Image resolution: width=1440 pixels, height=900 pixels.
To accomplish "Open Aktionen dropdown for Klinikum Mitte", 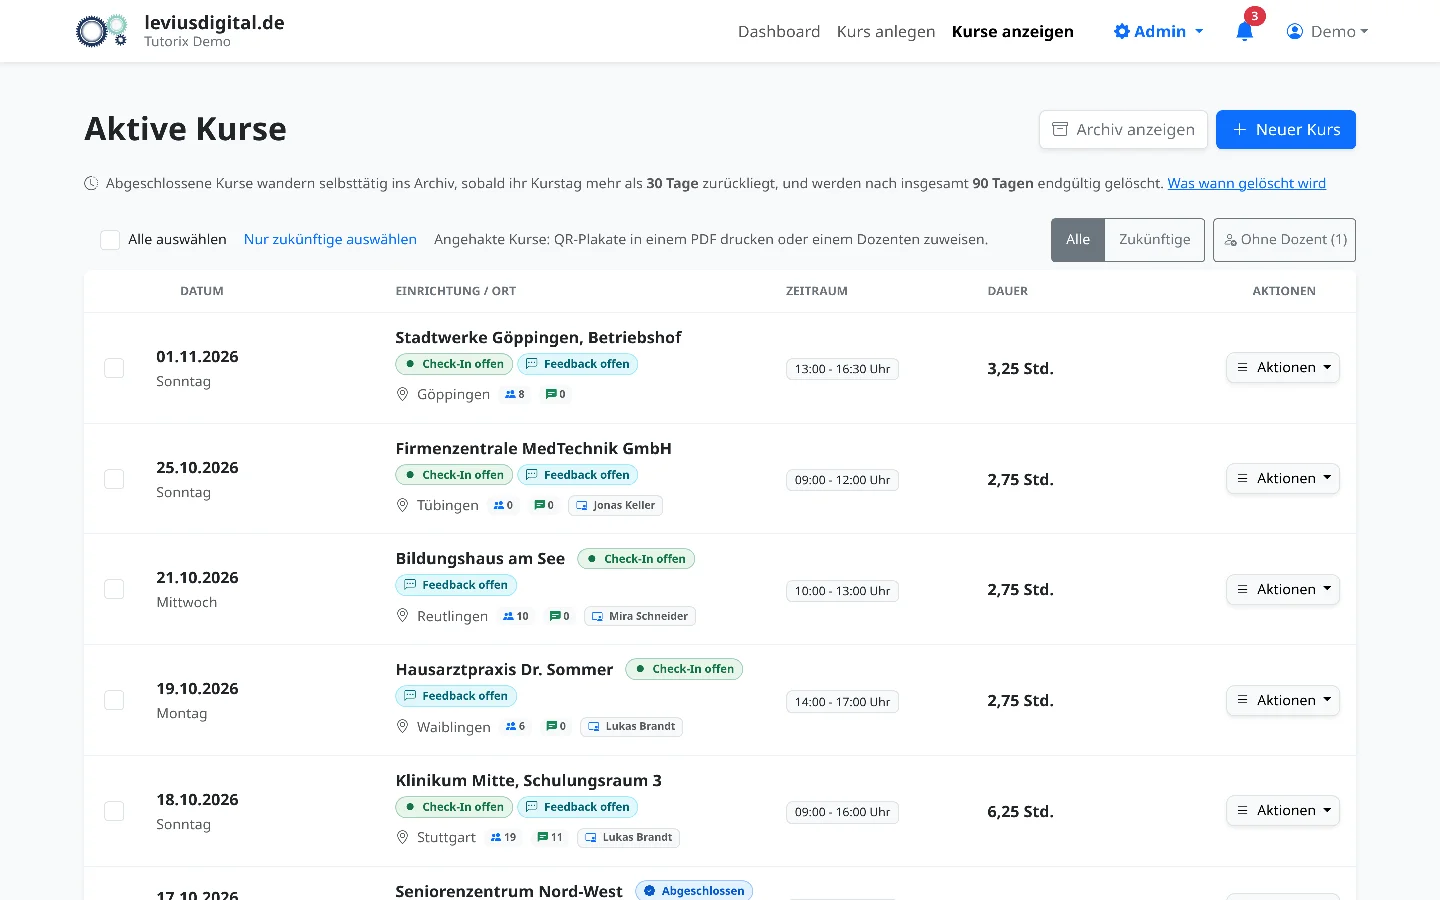I will click(x=1283, y=810).
